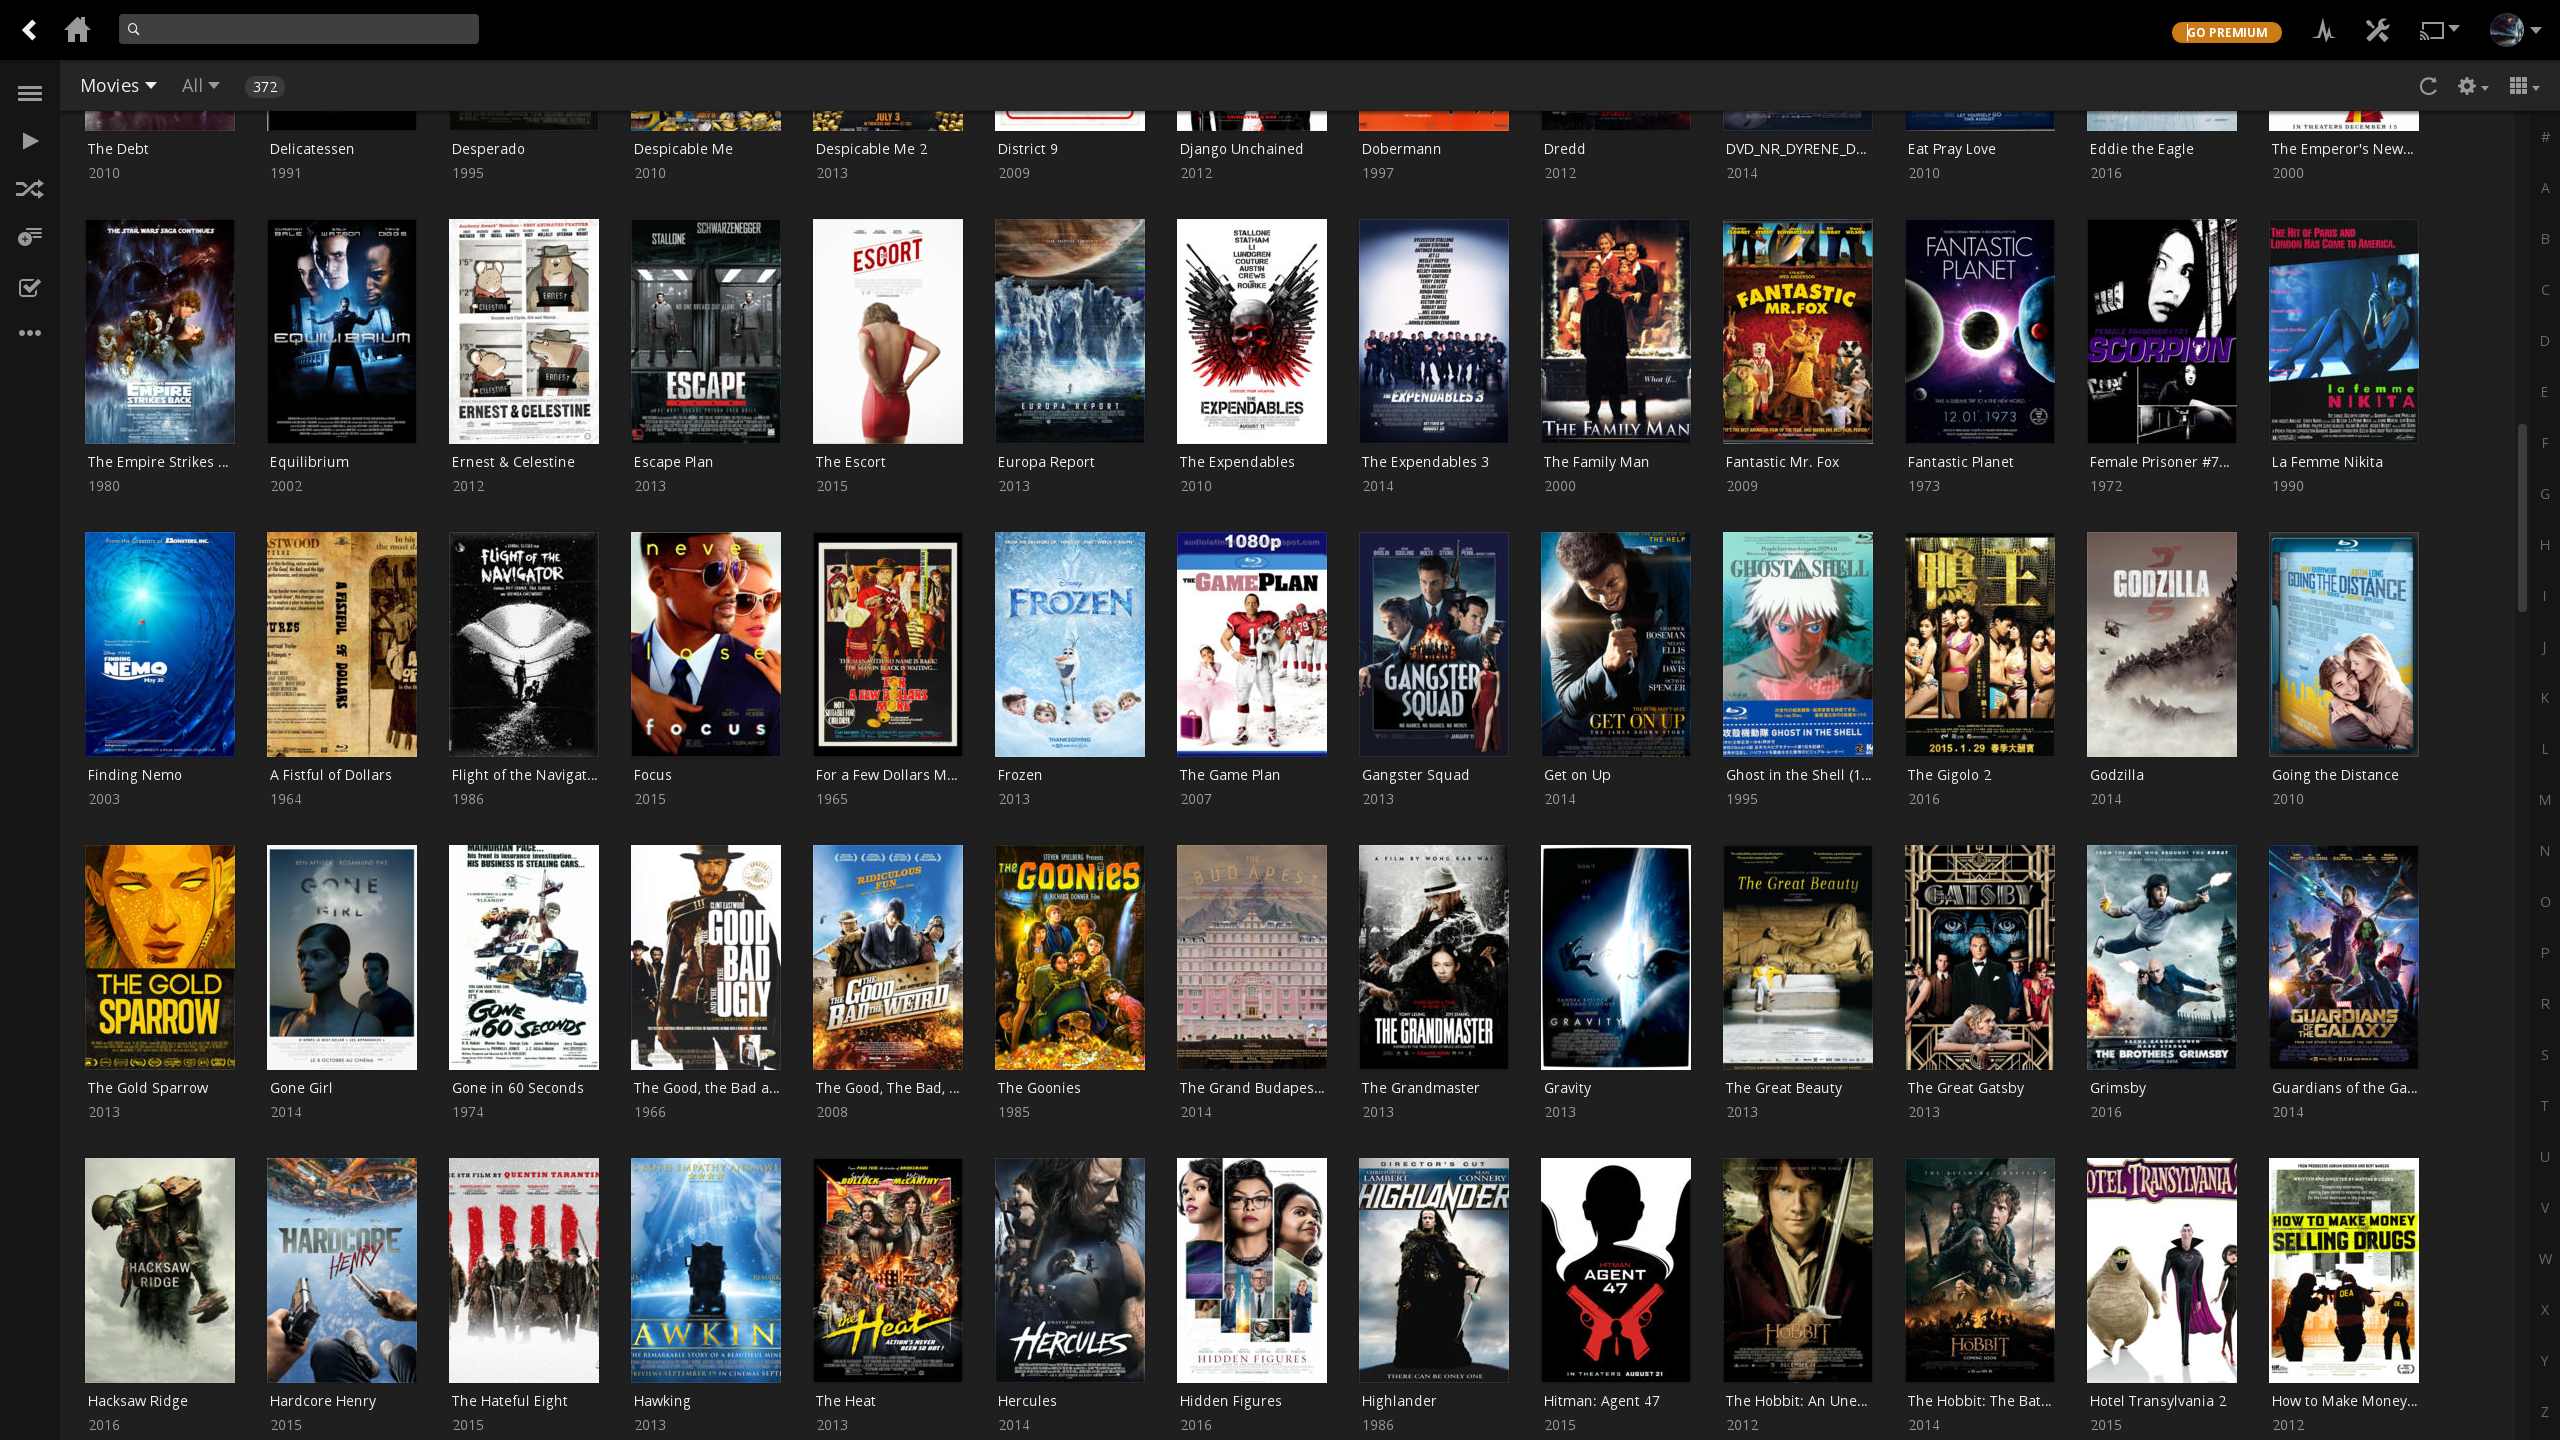2560x1440 pixels.
Task: Open the Gravity poster
Action: (x=1616, y=957)
